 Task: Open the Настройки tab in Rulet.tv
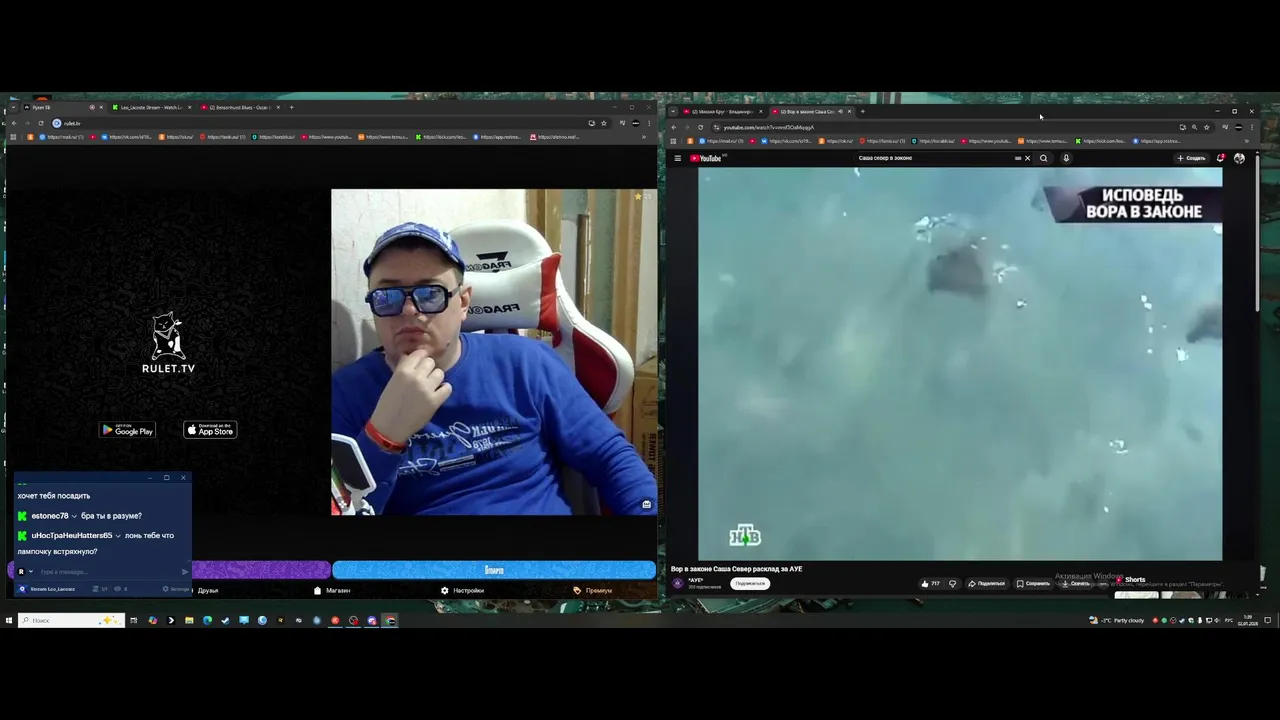pos(462,590)
